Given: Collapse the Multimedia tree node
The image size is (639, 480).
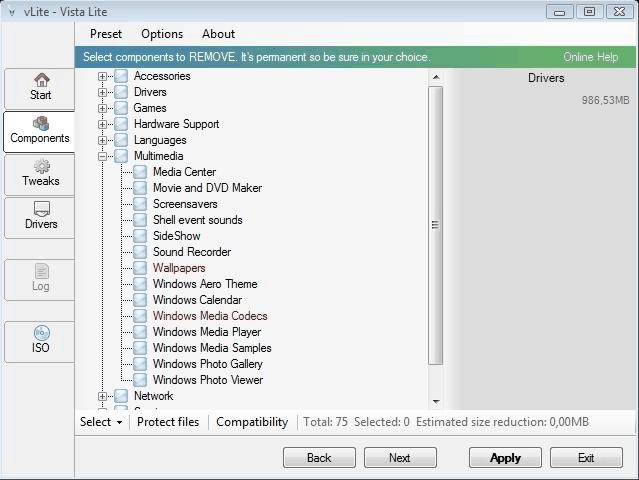Looking at the screenshot, I should click(102, 156).
